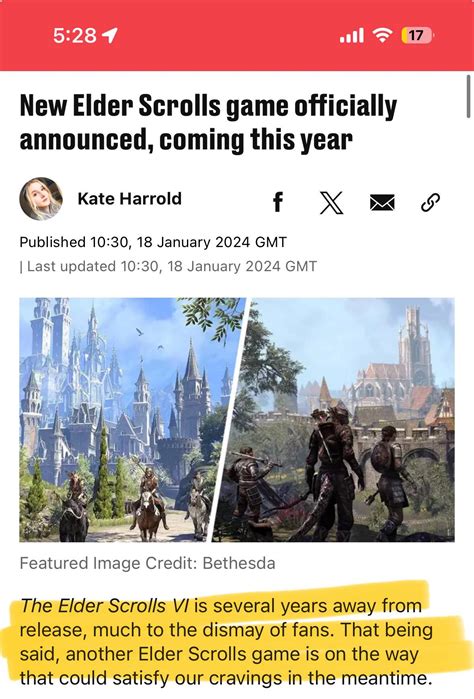
Task: Open Kate Harrold's author avatar
Action: click(x=41, y=199)
